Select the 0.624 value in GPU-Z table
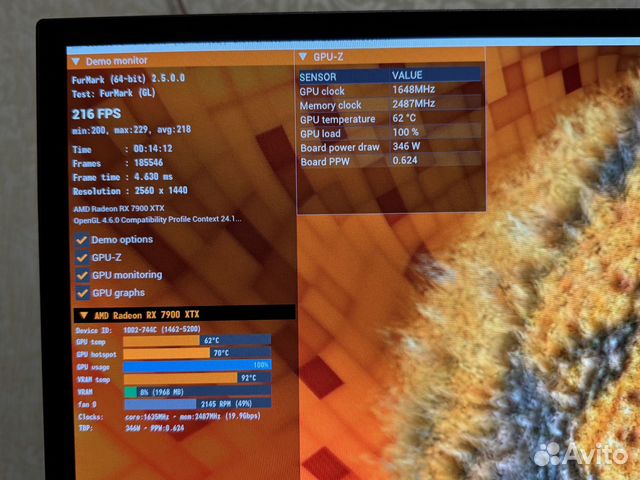This screenshot has width=640, height=480. (x=405, y=160)
